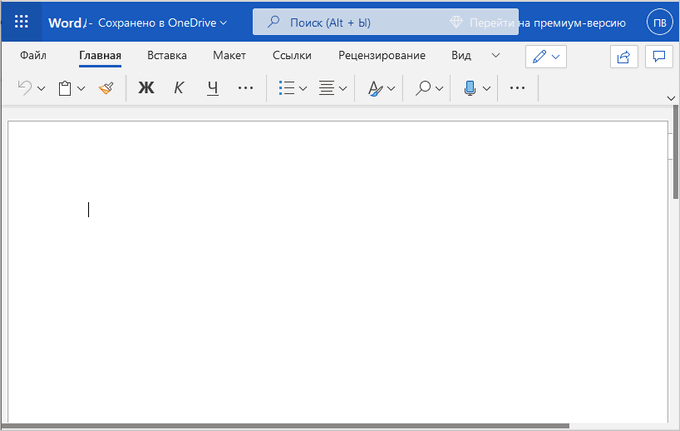
Task: Click inside the document page
Action: pos(337,271)
